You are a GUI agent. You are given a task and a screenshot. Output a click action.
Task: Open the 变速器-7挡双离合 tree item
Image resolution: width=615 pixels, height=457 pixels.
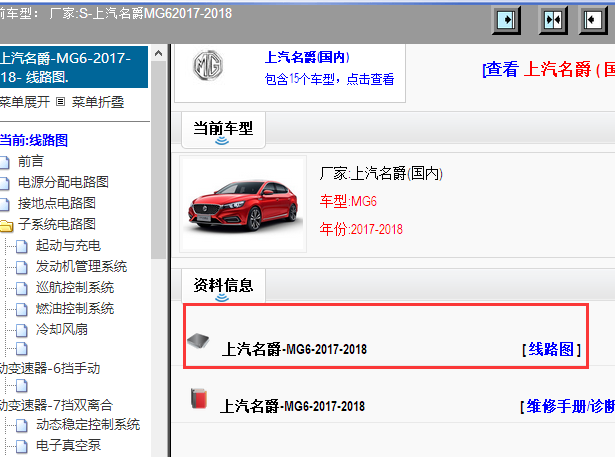click(x=56, y=405)
